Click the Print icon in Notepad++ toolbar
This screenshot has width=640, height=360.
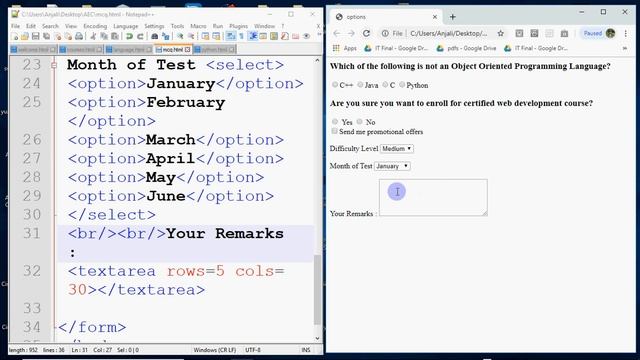pyautogui.click(x=79, y=37)
